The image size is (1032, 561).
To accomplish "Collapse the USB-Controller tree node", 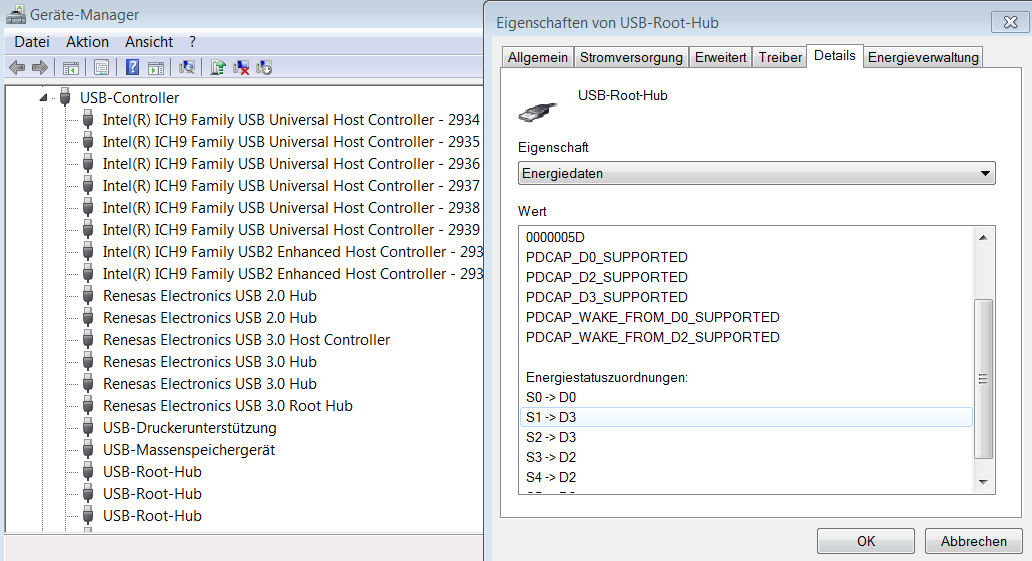I will tap(43, 98).
